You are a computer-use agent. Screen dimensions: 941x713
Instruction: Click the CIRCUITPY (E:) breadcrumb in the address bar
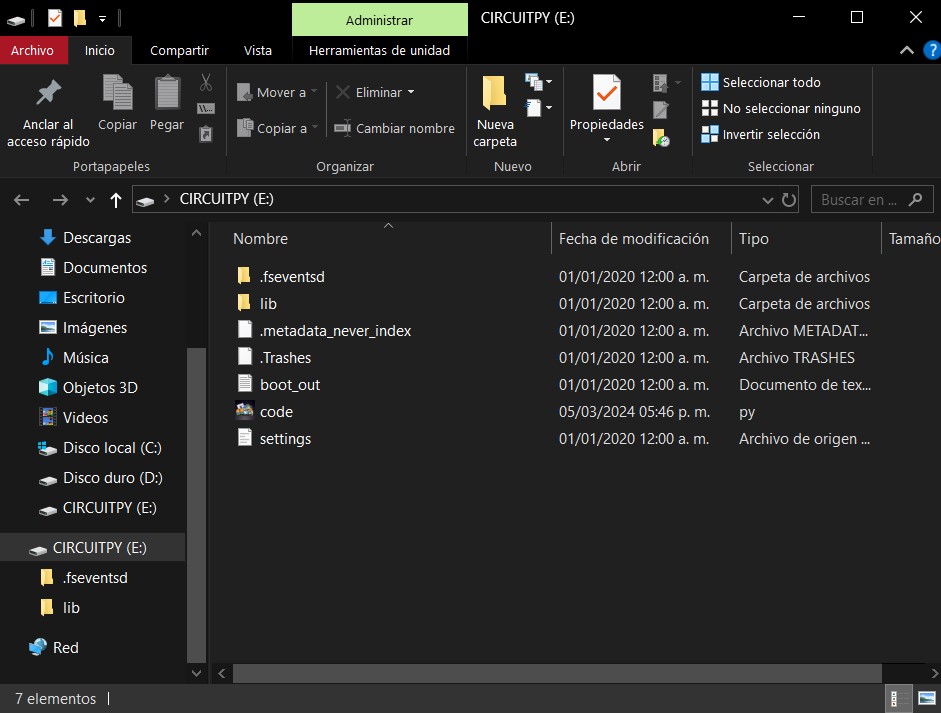226,199
